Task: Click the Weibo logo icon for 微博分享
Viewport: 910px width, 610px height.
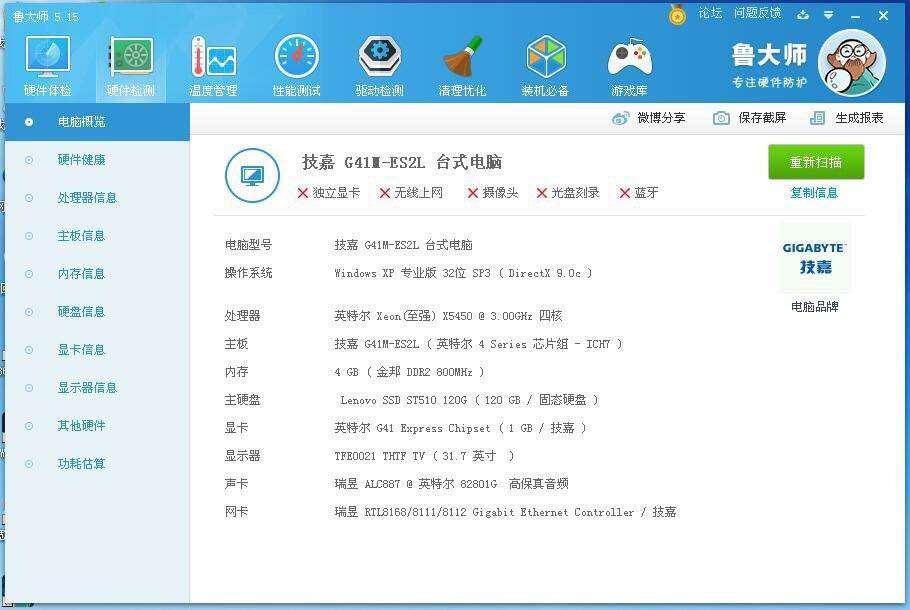Action: (620, 118)
